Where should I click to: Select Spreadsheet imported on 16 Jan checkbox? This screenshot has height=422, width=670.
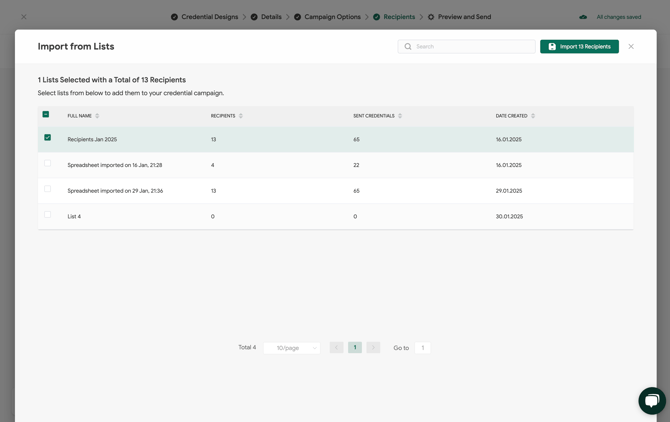coord(47,163)
